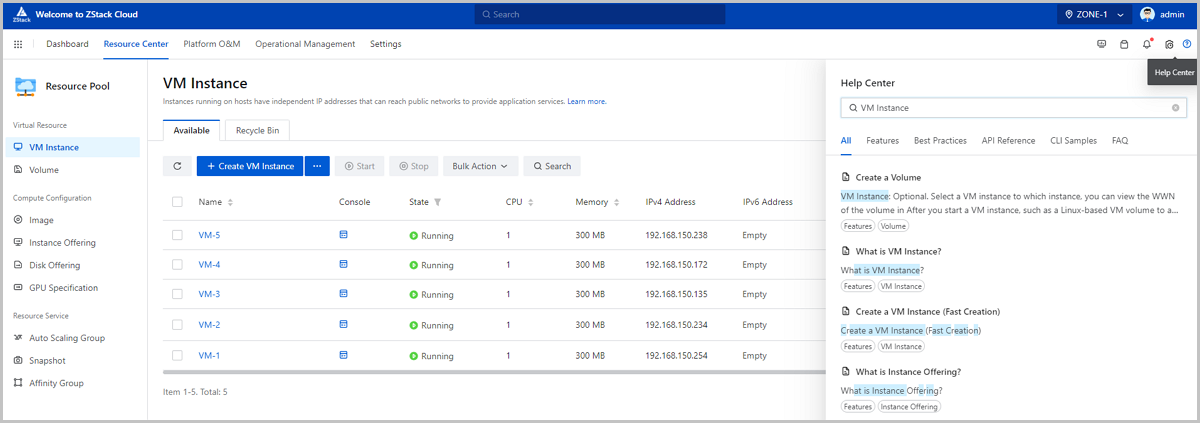
Task: Tick the checkbox for VM-1
Action: tap(177, 355)
